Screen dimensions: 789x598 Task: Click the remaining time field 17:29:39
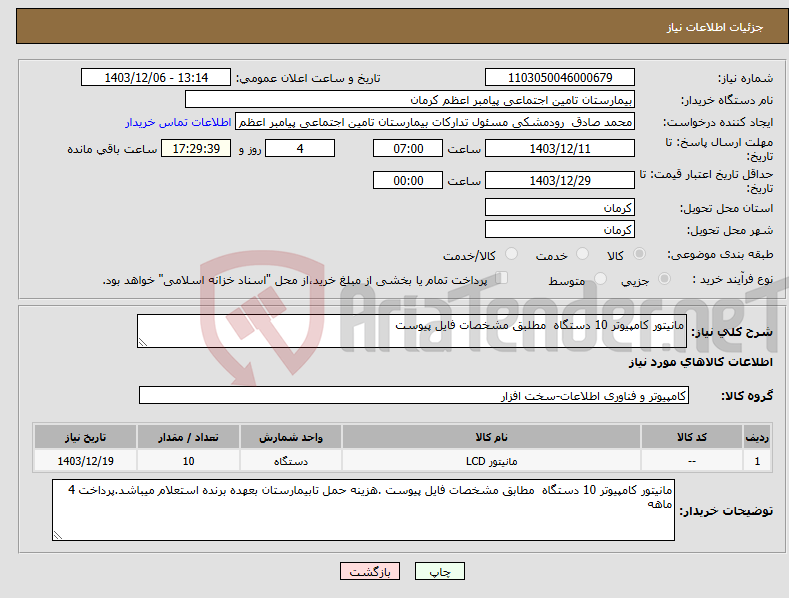(x=196, y=148)
